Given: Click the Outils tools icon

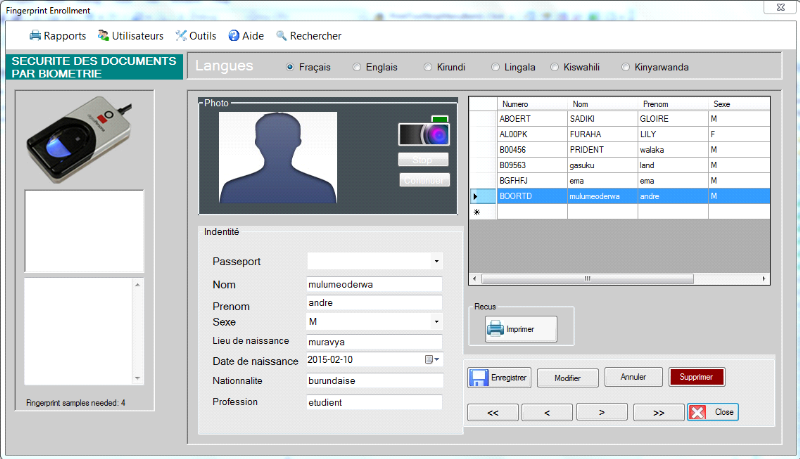Looking at the screenshot, I should pyautogui.click(x=181, y=36).
